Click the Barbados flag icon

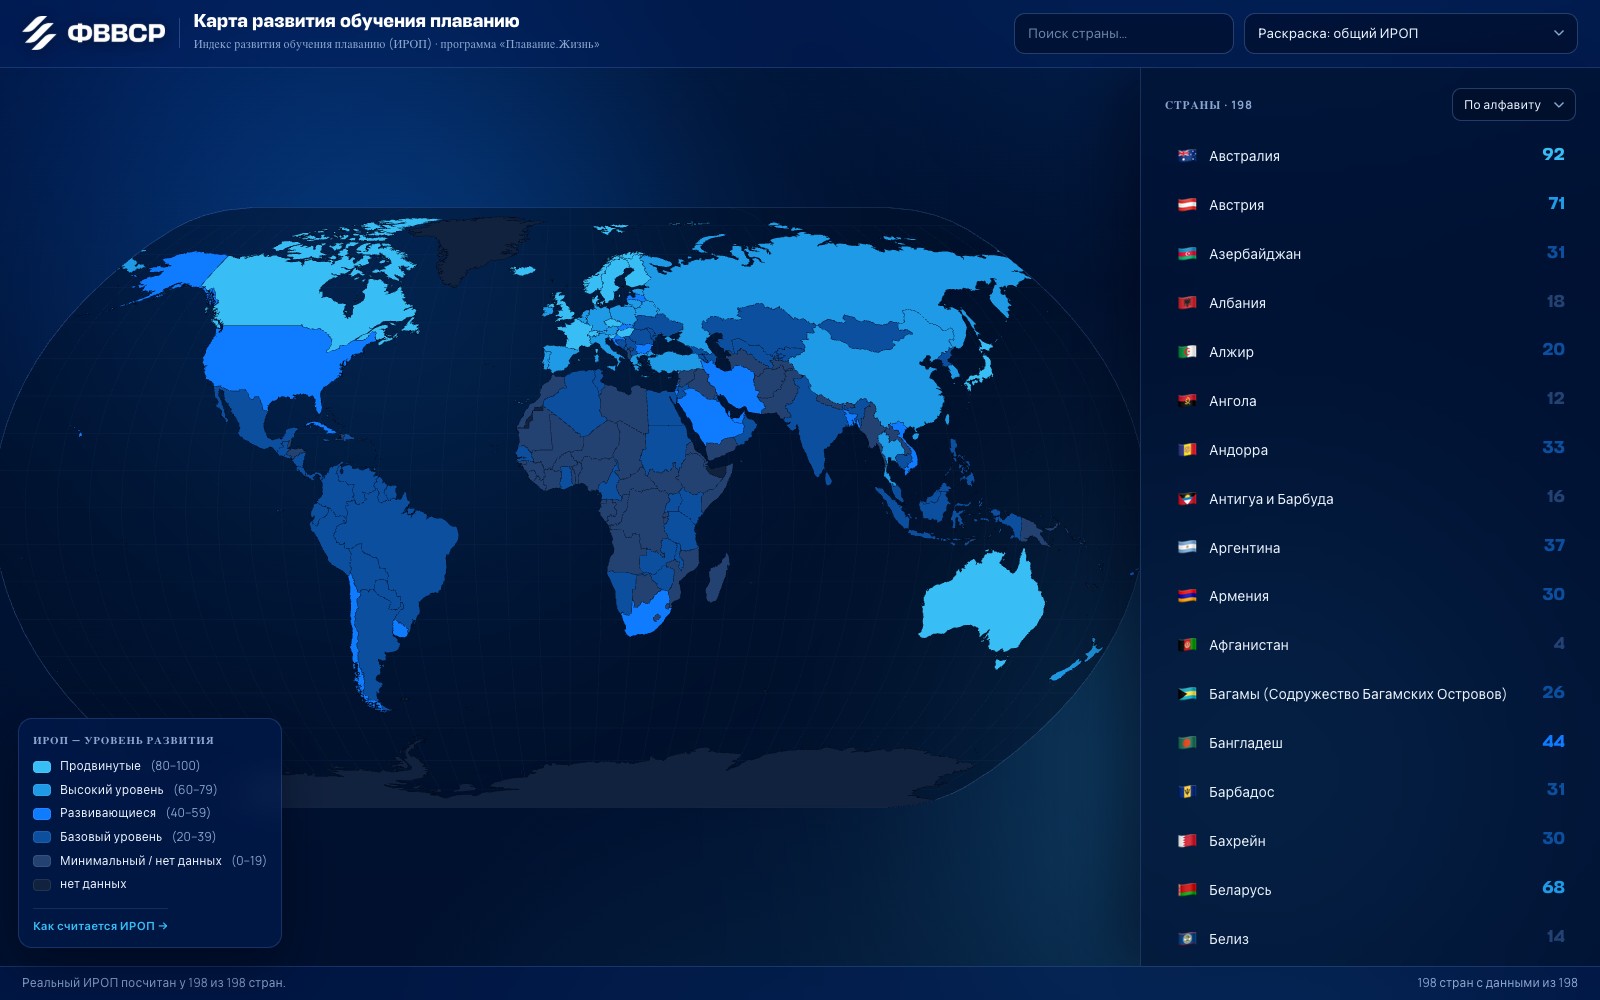pyautogui.click(x=1187, y=791)
